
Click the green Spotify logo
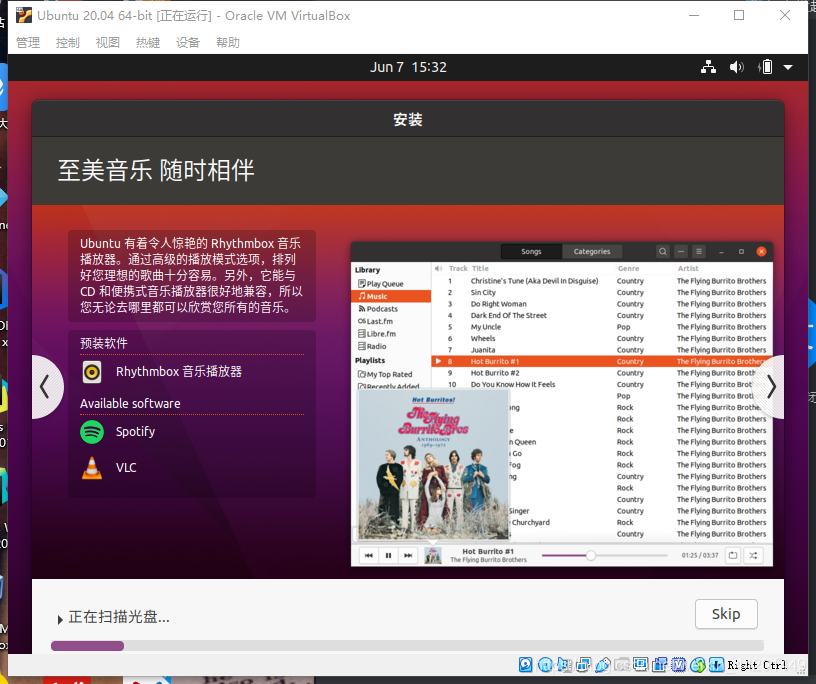pos(92,432)
